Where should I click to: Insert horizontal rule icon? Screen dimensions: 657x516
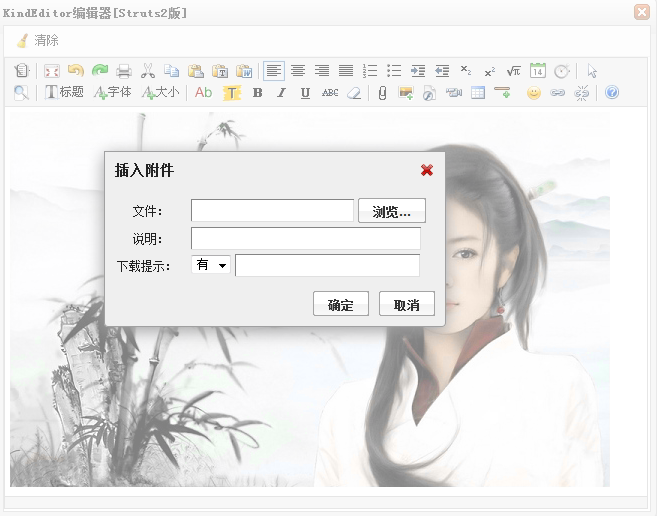(502, 92)
